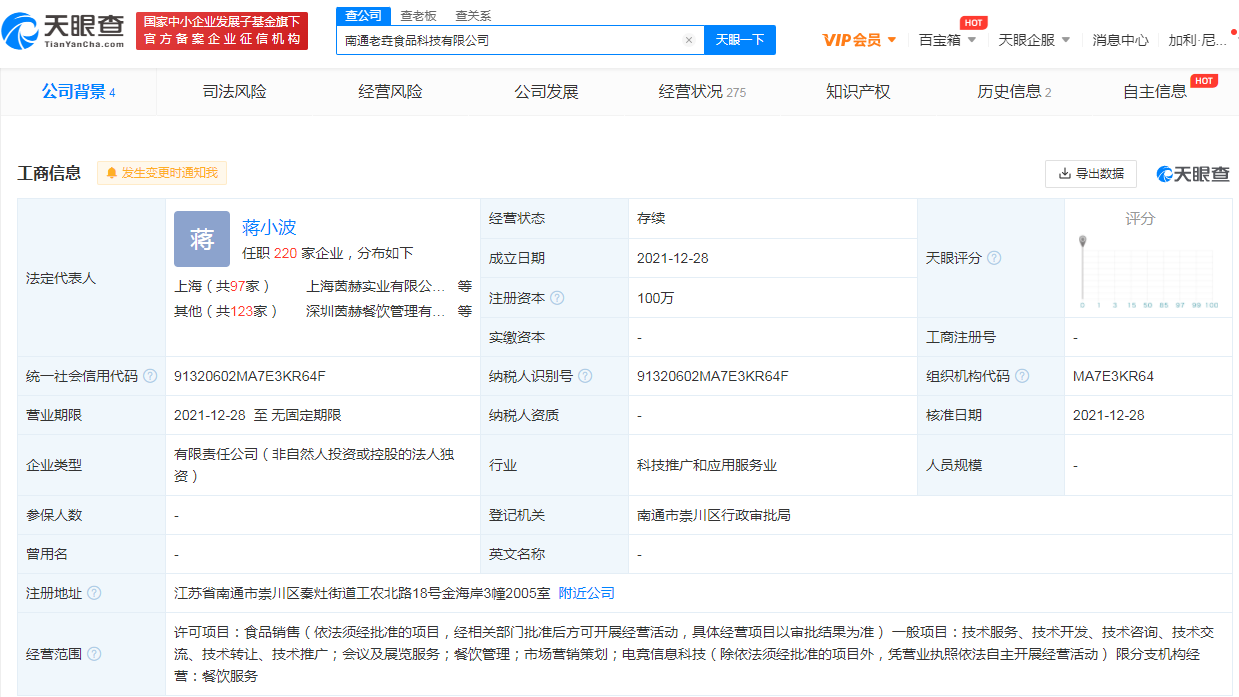1239x697 pixels.
Task: Select the 经营状况 tab
Action: 702,92
